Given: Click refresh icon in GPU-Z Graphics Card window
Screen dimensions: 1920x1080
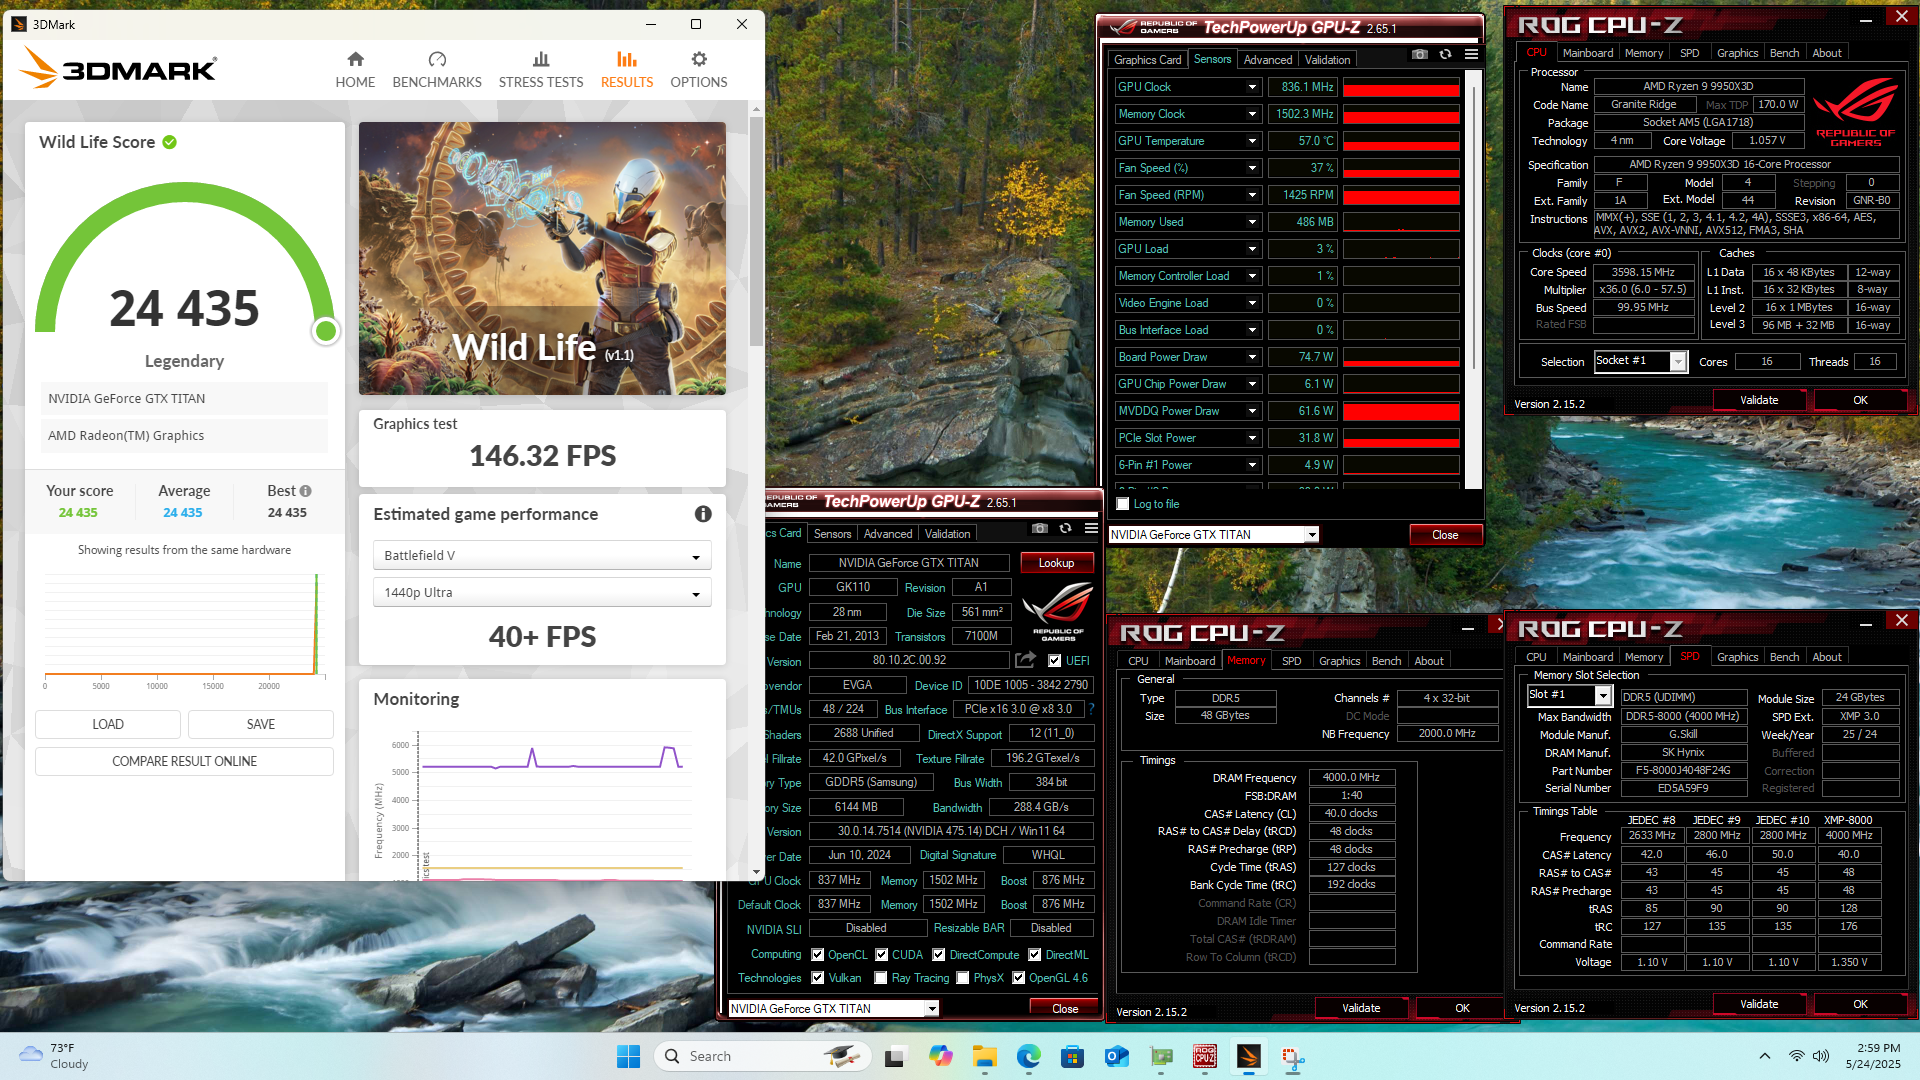Looking at the screenshot, I should click(1065, 528).
